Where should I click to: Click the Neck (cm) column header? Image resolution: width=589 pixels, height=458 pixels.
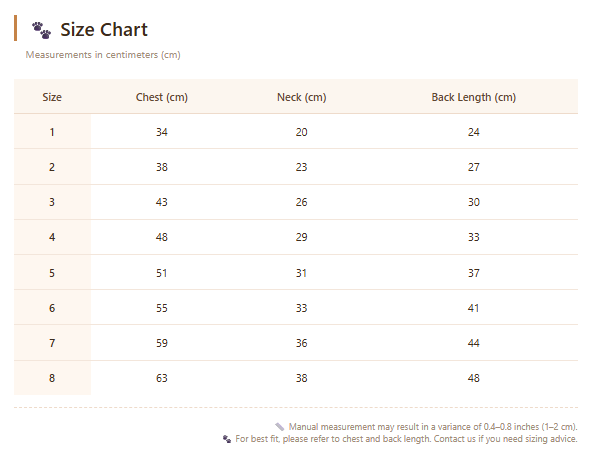pyautogui.click(x=302, y=97)
